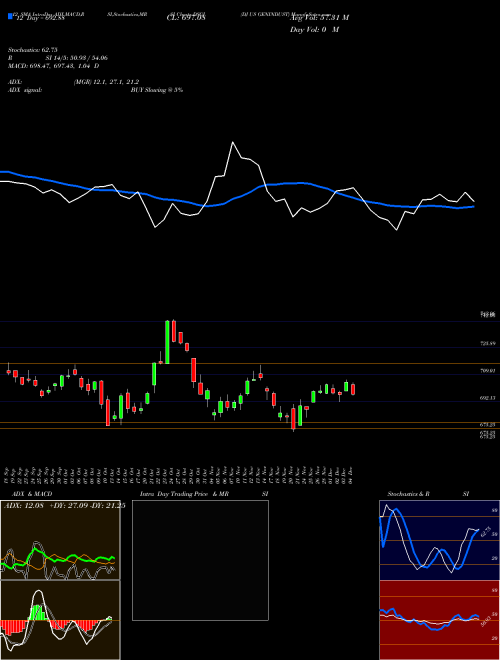Click the 'BUY Slowing @ 5%' signal text
This screenshot has height=660, width=500.
(x=157, y=90)
